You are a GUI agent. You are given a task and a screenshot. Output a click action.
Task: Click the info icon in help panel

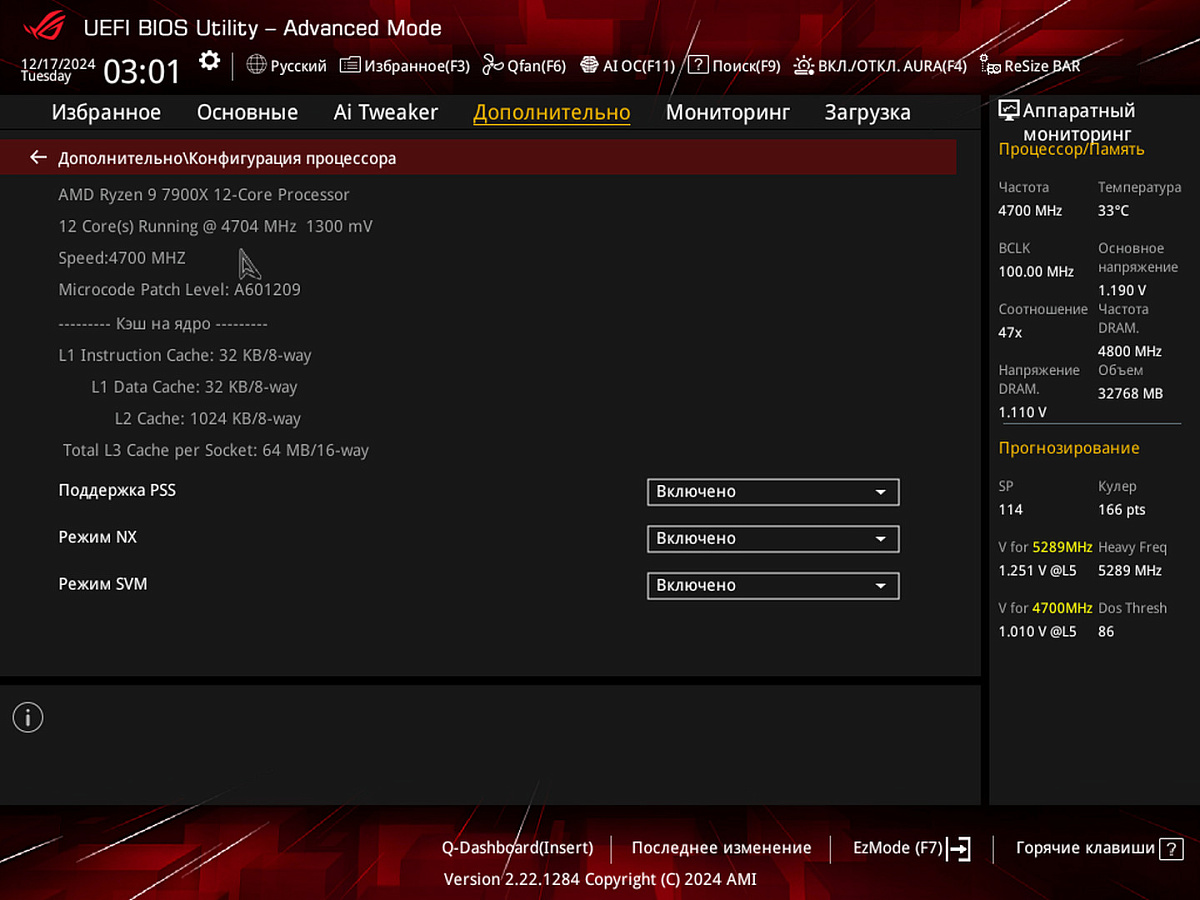tap(28, 716)
